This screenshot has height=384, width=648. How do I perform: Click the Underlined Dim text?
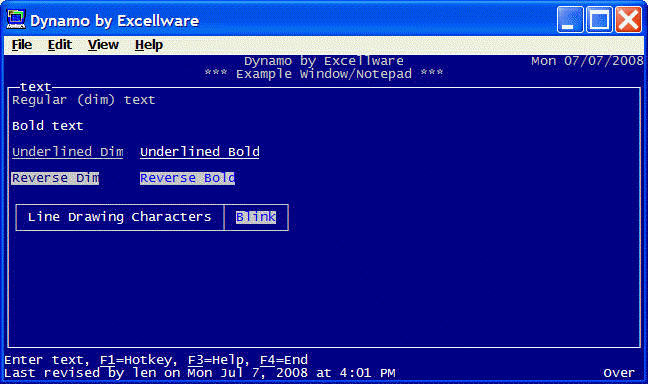[x=68, y=152]
